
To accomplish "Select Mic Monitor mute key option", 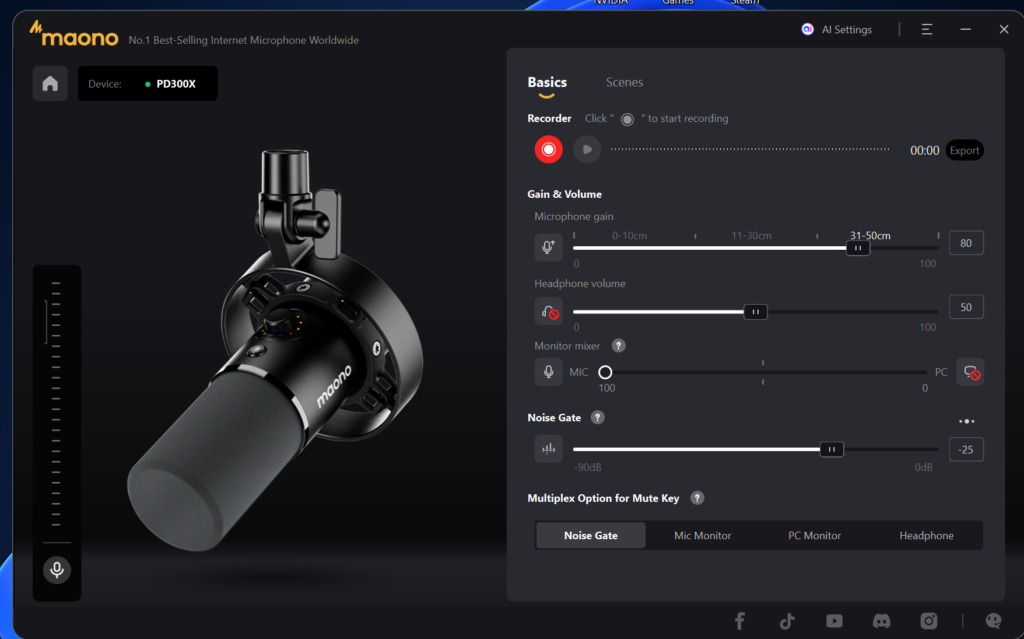I will pos(702,535).
